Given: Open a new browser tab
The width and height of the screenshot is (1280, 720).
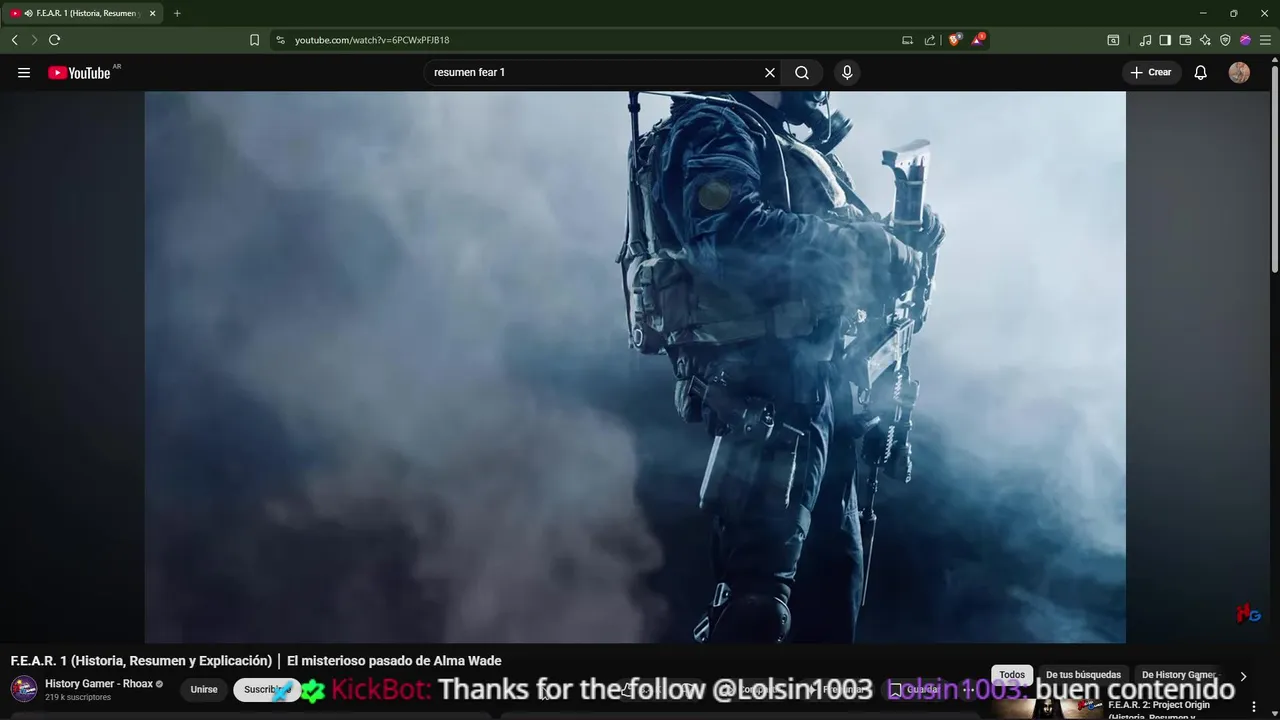Looking at the screenshot, I should pos(177,13).
